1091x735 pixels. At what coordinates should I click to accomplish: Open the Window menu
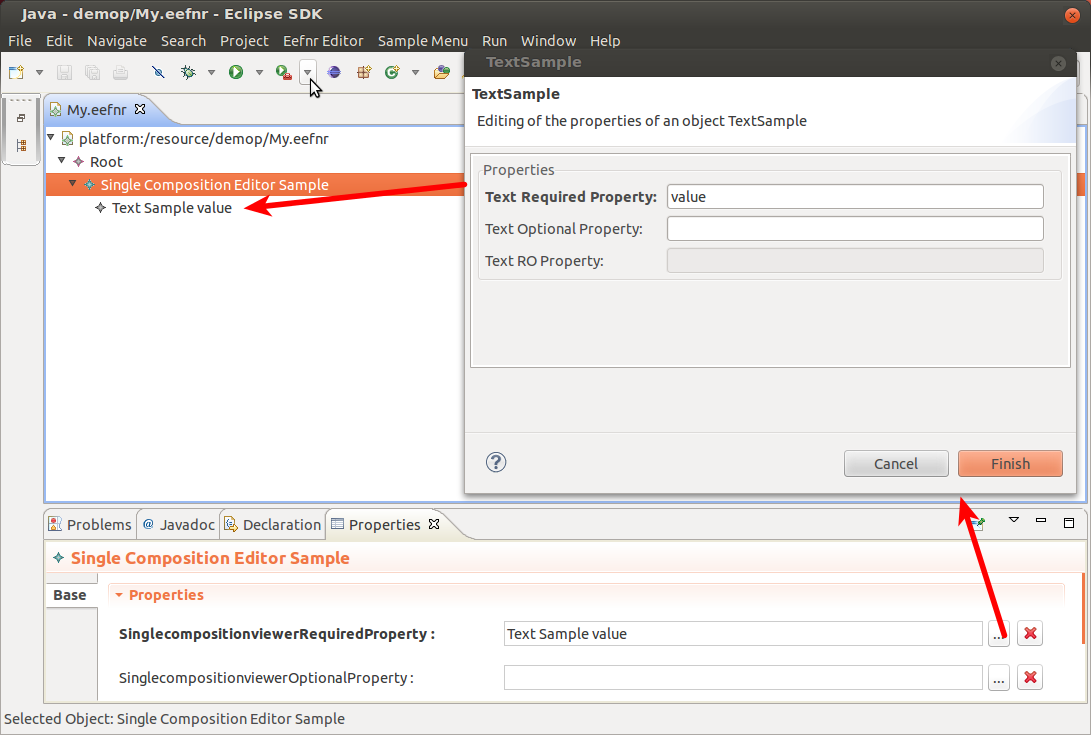tap(548, 41)
